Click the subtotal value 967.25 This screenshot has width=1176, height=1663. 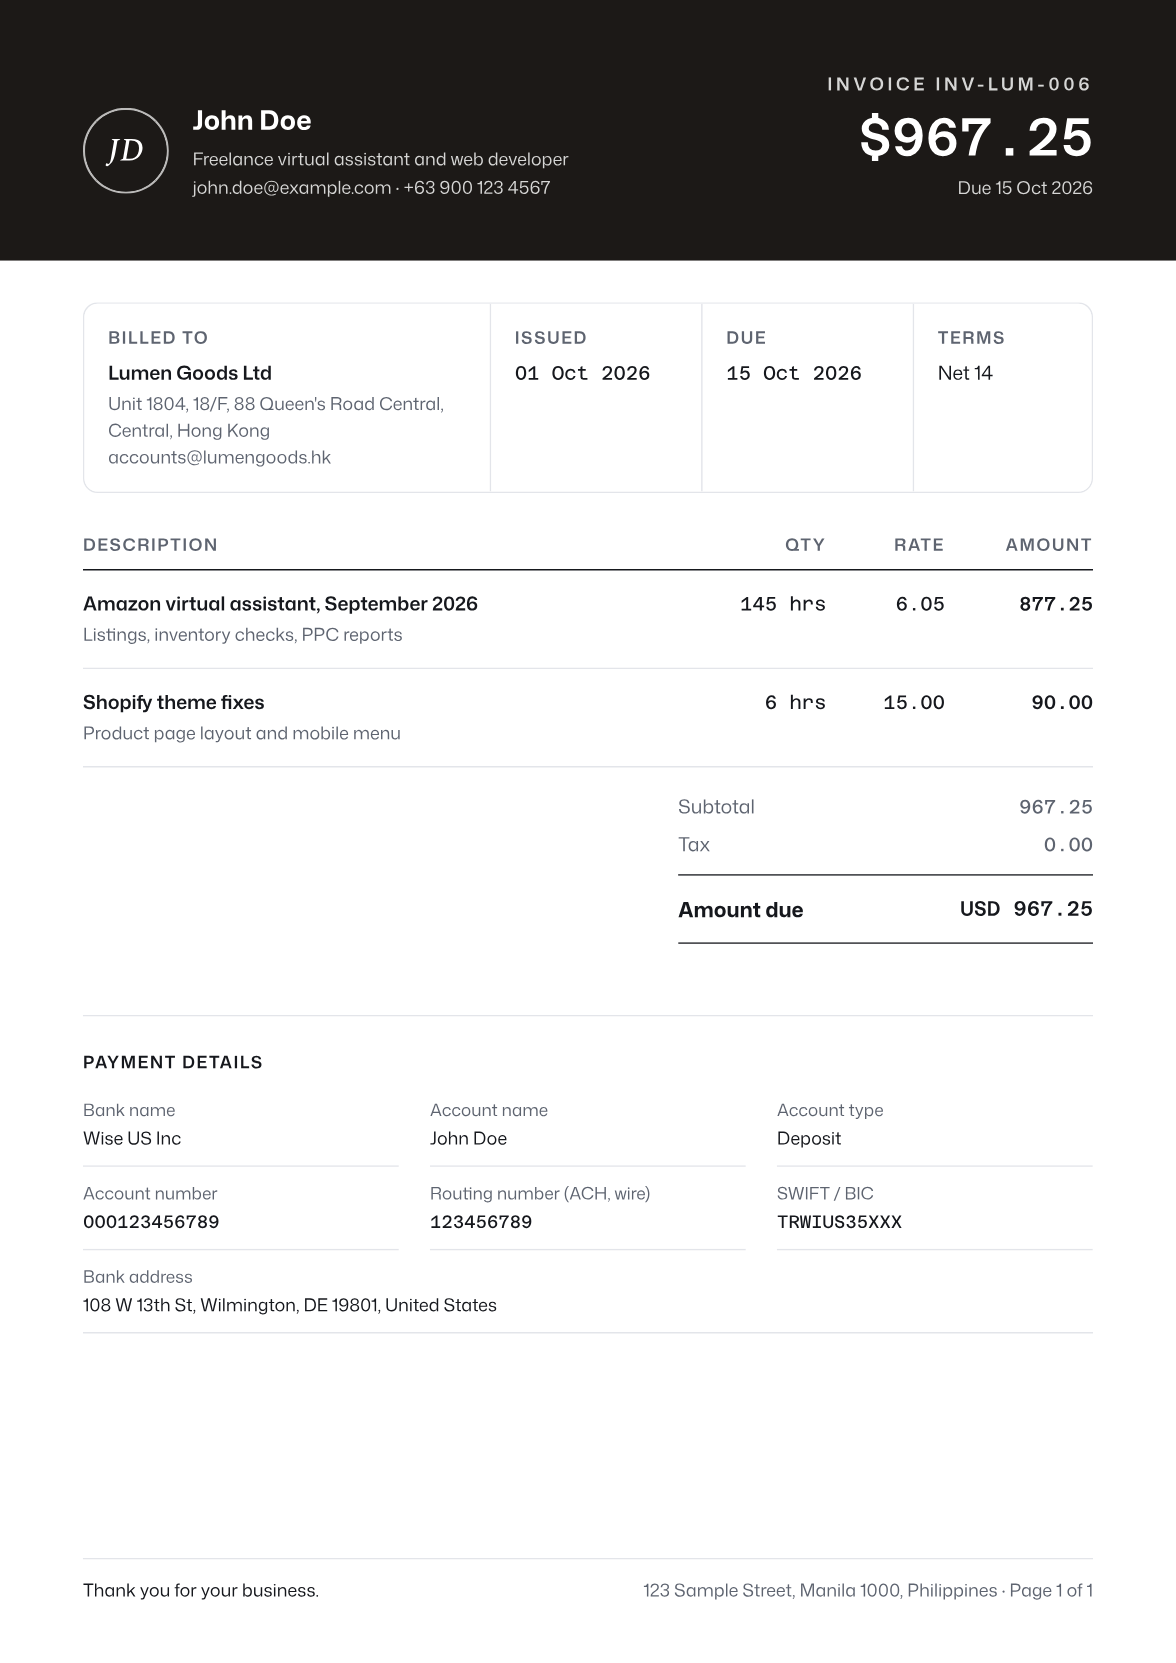click(1056, 807)
